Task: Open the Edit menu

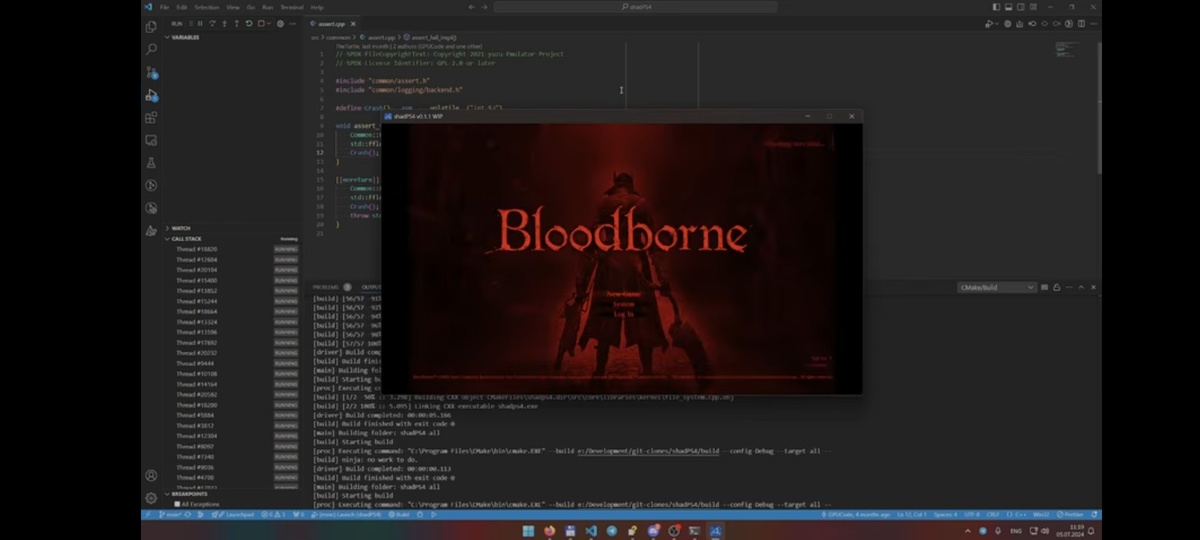Action: [182, 7]
